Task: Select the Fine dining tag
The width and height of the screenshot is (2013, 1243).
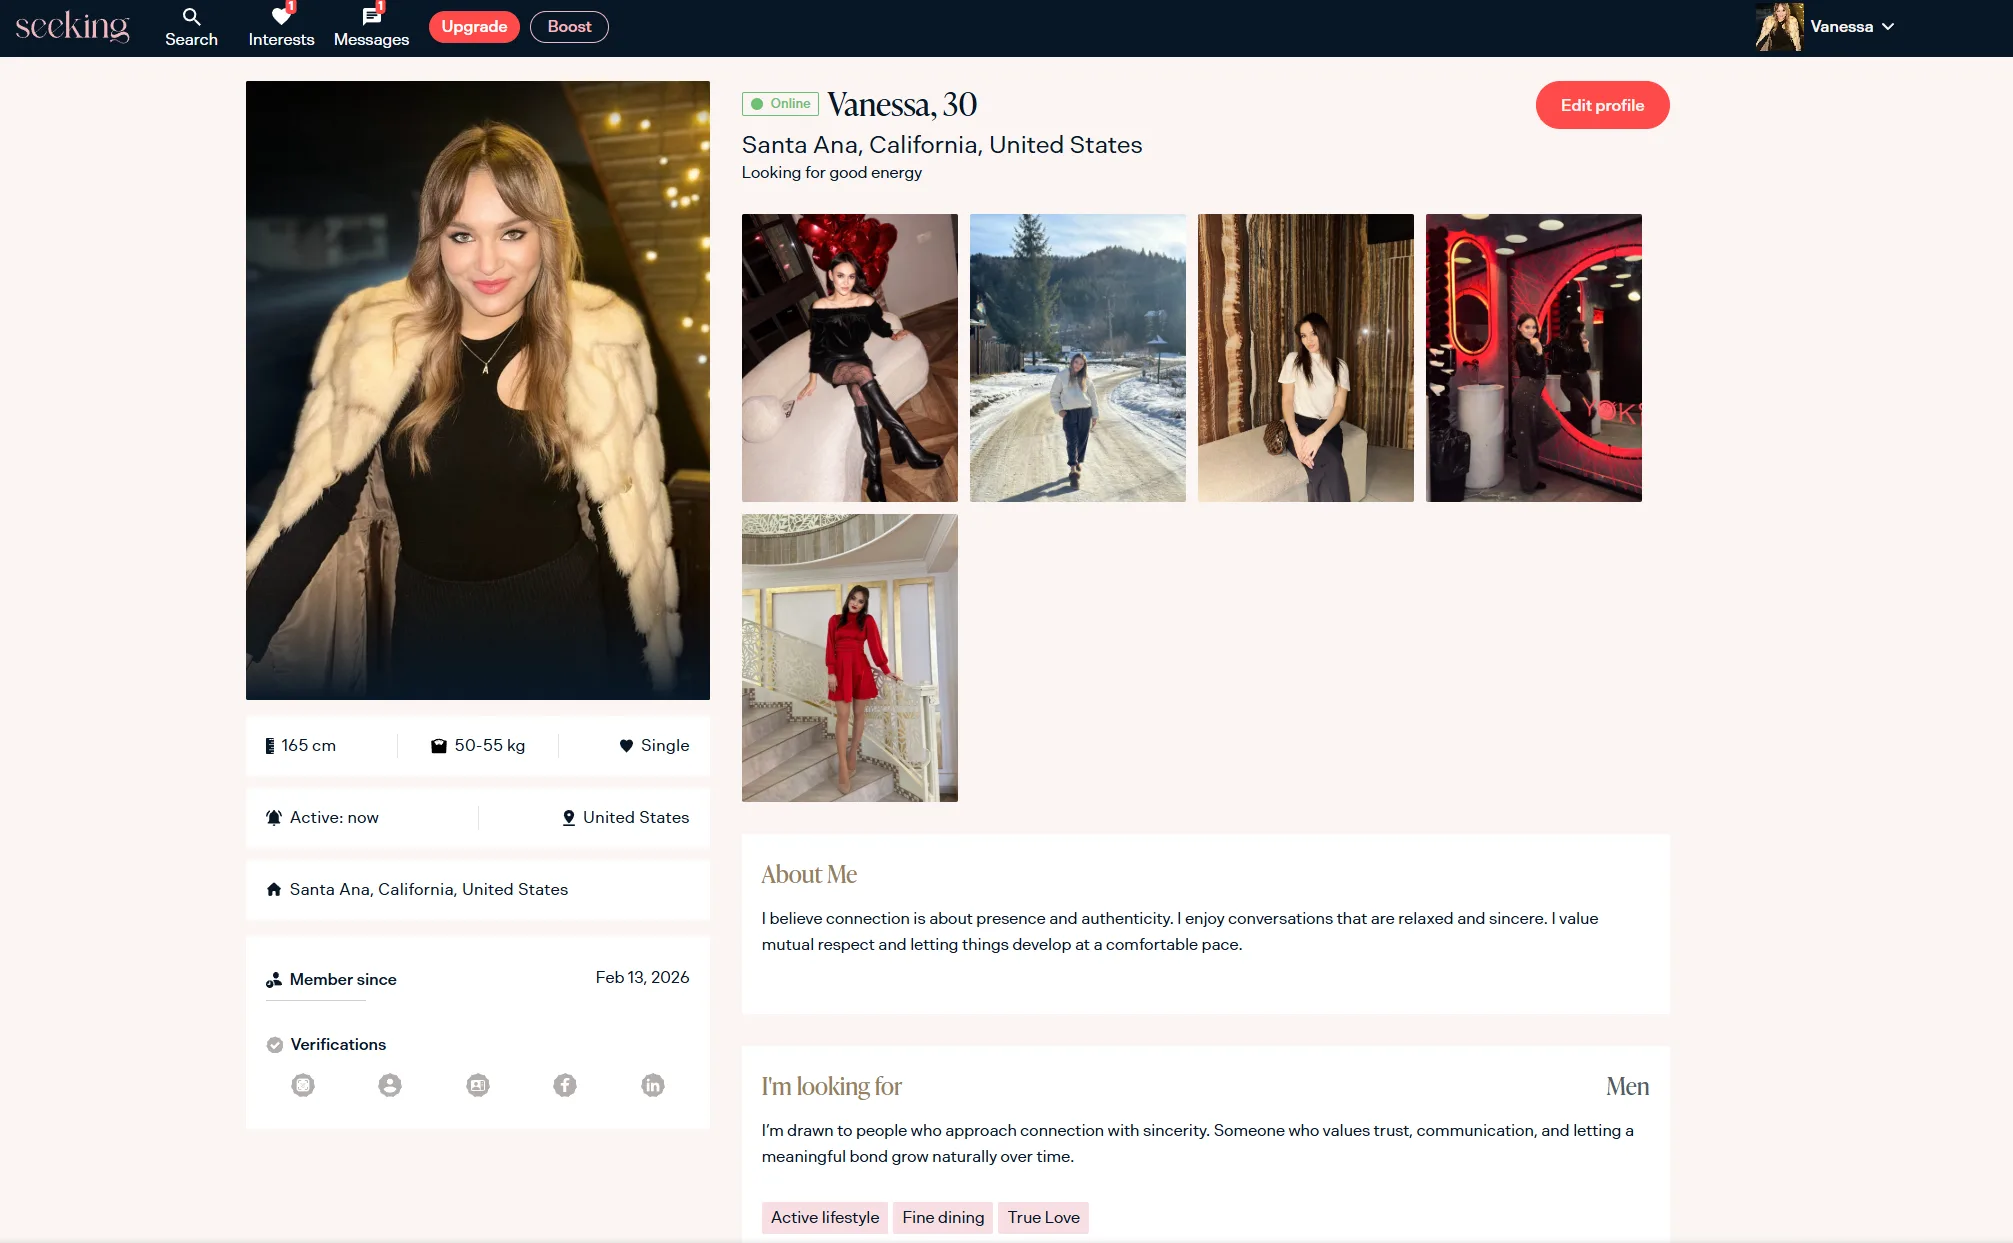Action: [942, 1217]
